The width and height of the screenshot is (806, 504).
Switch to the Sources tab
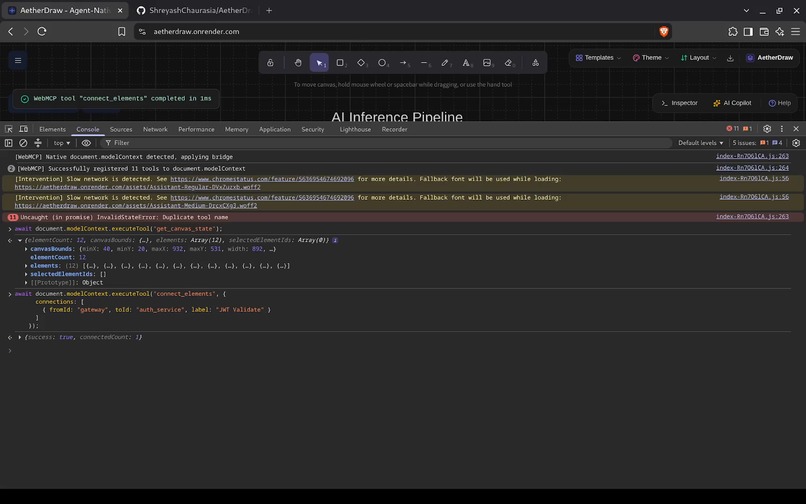[x=121, y=129]
